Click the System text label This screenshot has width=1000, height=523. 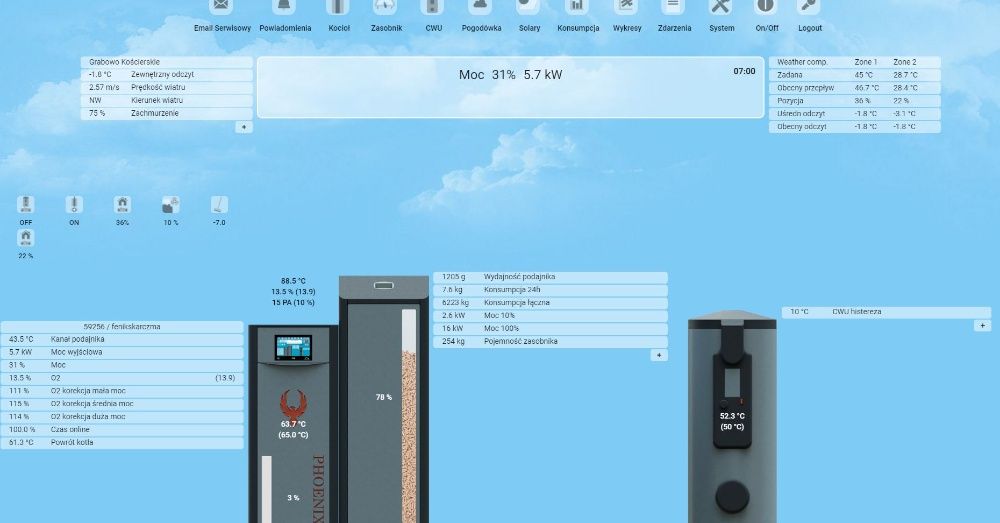(x=721, y=28)
